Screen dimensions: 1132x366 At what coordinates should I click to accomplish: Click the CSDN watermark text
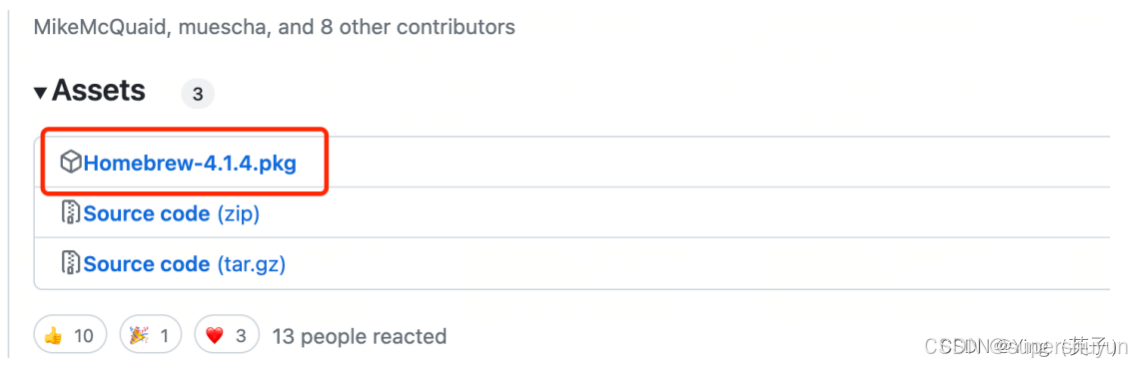click(1025, 347)
